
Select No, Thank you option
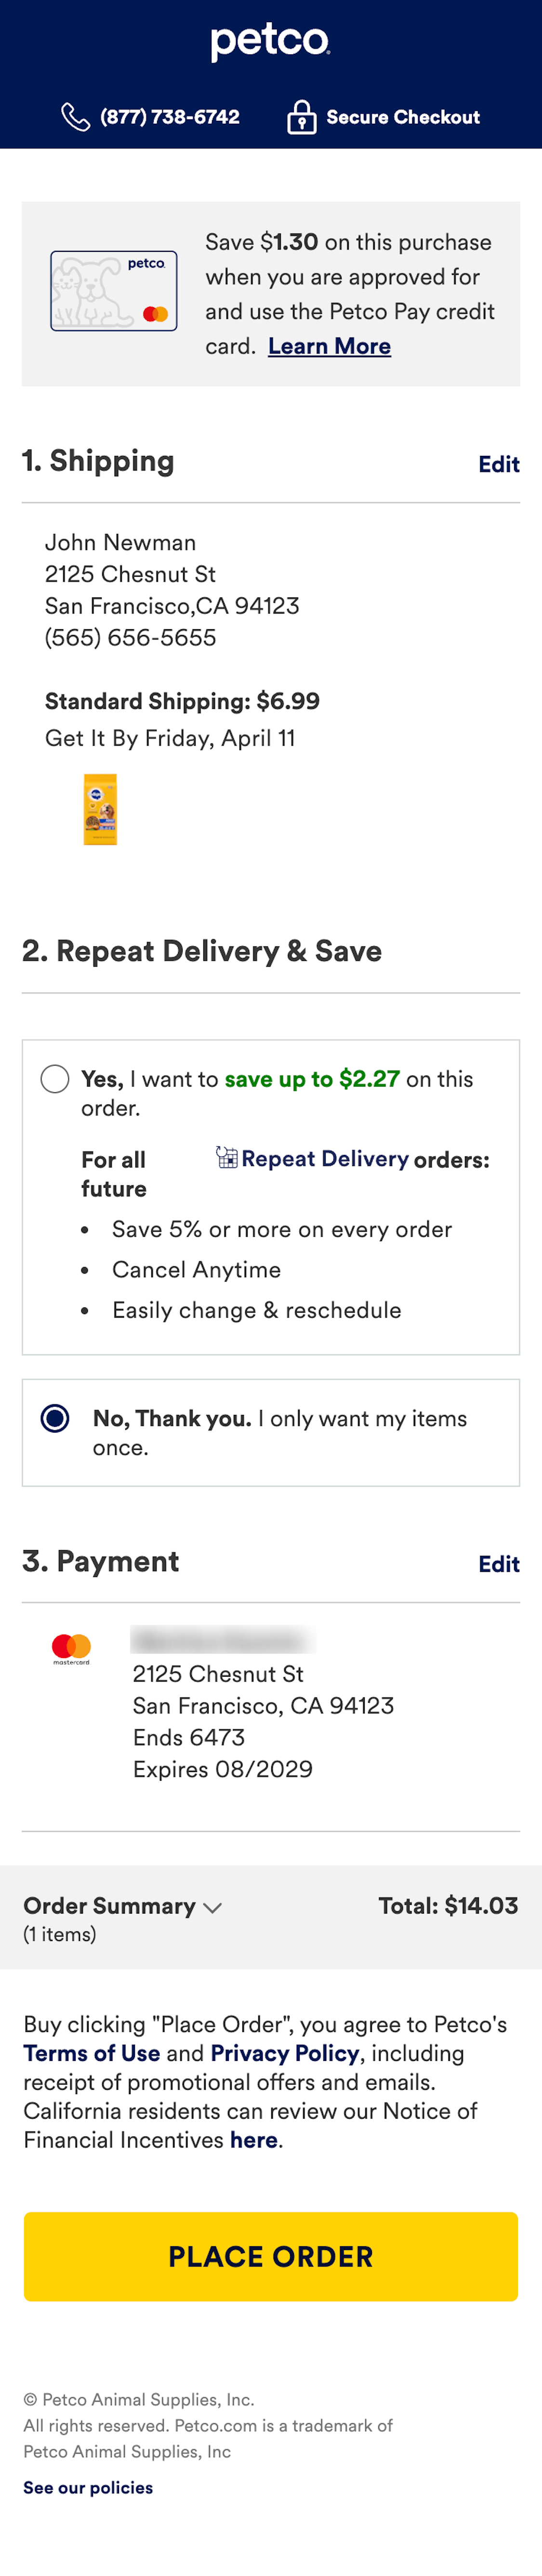click(56, 1418)
